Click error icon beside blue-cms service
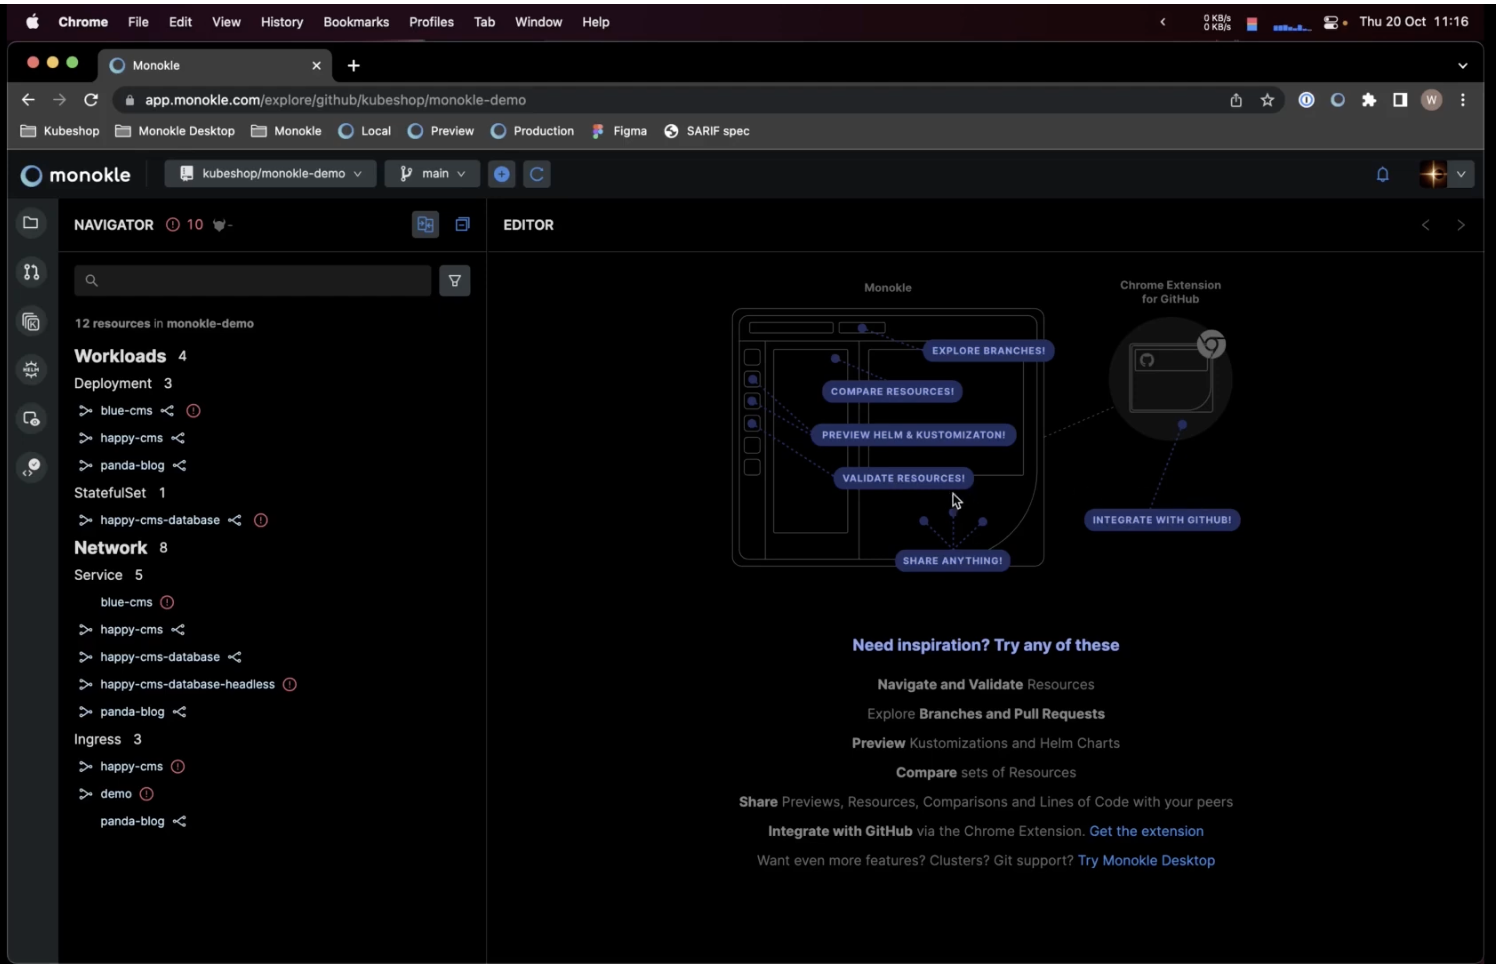Screen dimensions: 1496x964 tap(167, 602)
